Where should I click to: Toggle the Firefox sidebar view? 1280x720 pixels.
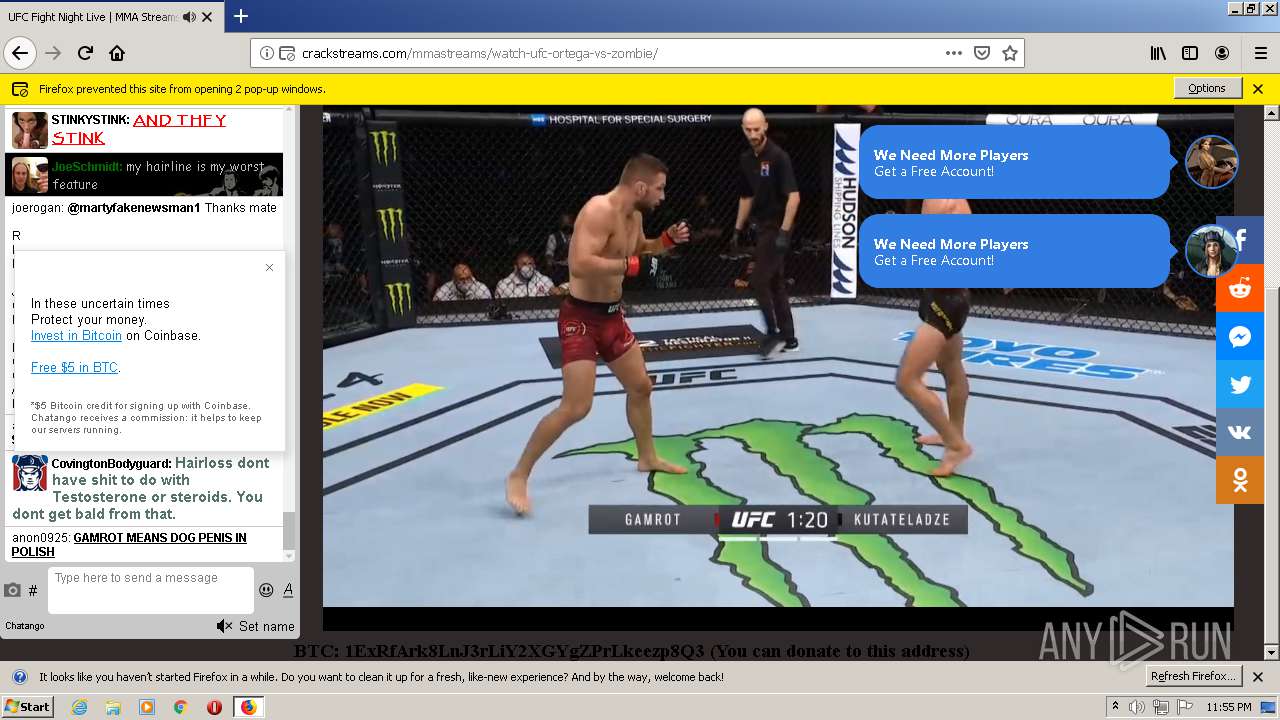(1190, 53)
